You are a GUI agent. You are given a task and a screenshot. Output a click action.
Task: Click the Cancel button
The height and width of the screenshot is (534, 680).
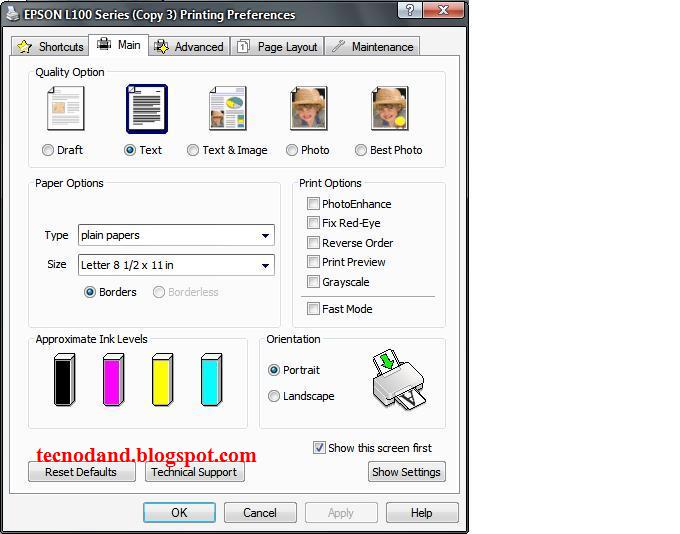coord(260,513)
